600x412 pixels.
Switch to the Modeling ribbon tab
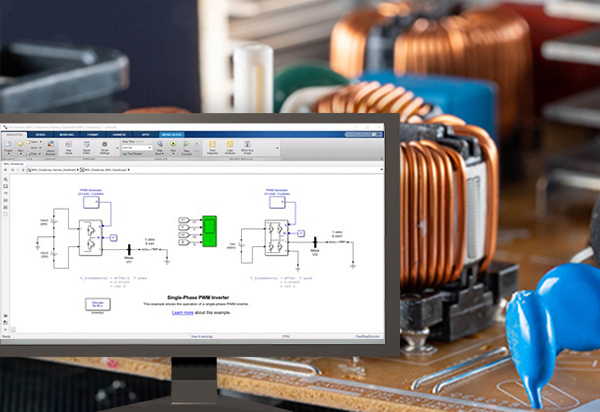coord(67,134)
